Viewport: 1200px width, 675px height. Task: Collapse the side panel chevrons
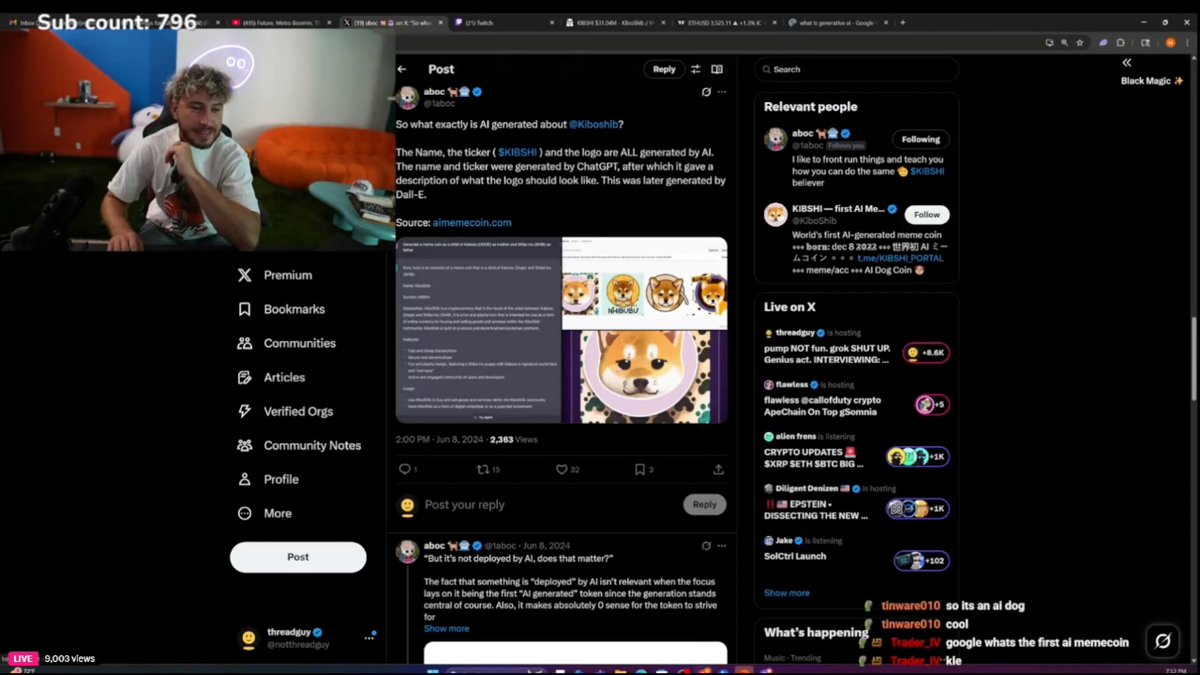1127,62
